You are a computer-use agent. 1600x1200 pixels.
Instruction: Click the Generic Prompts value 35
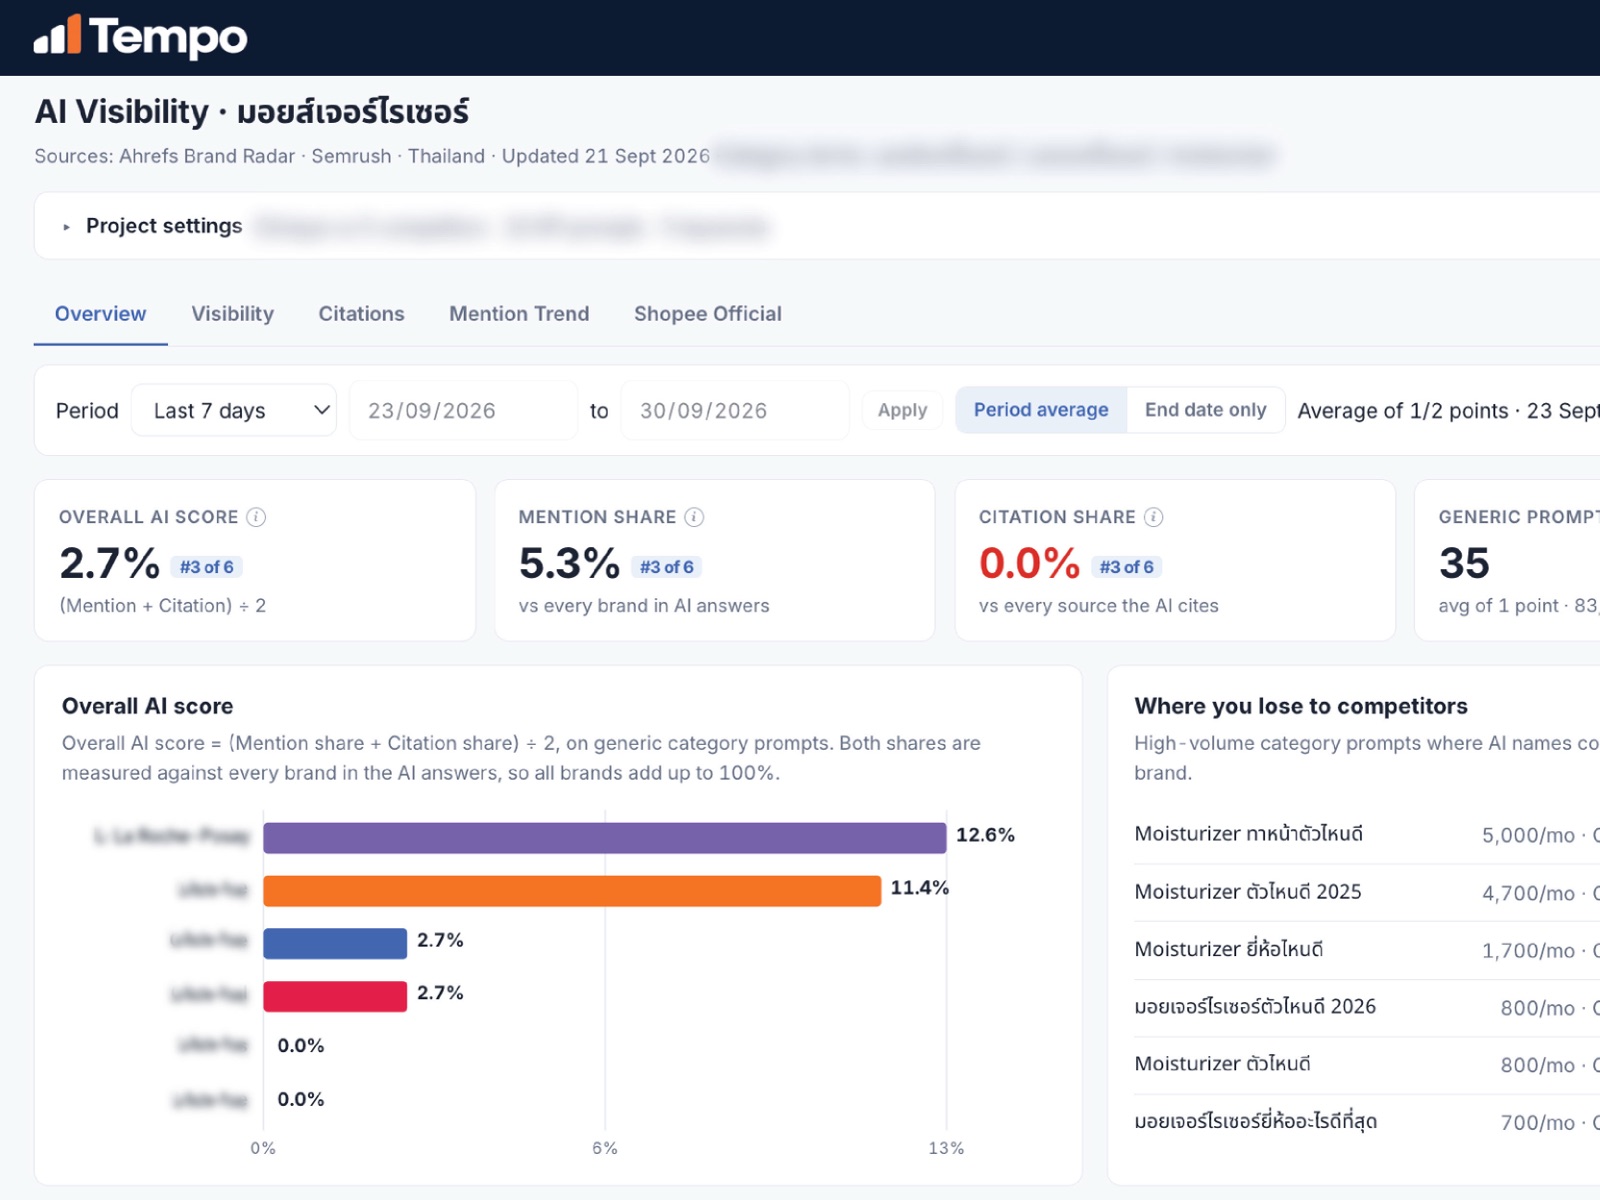click(x=1464, y=563)
